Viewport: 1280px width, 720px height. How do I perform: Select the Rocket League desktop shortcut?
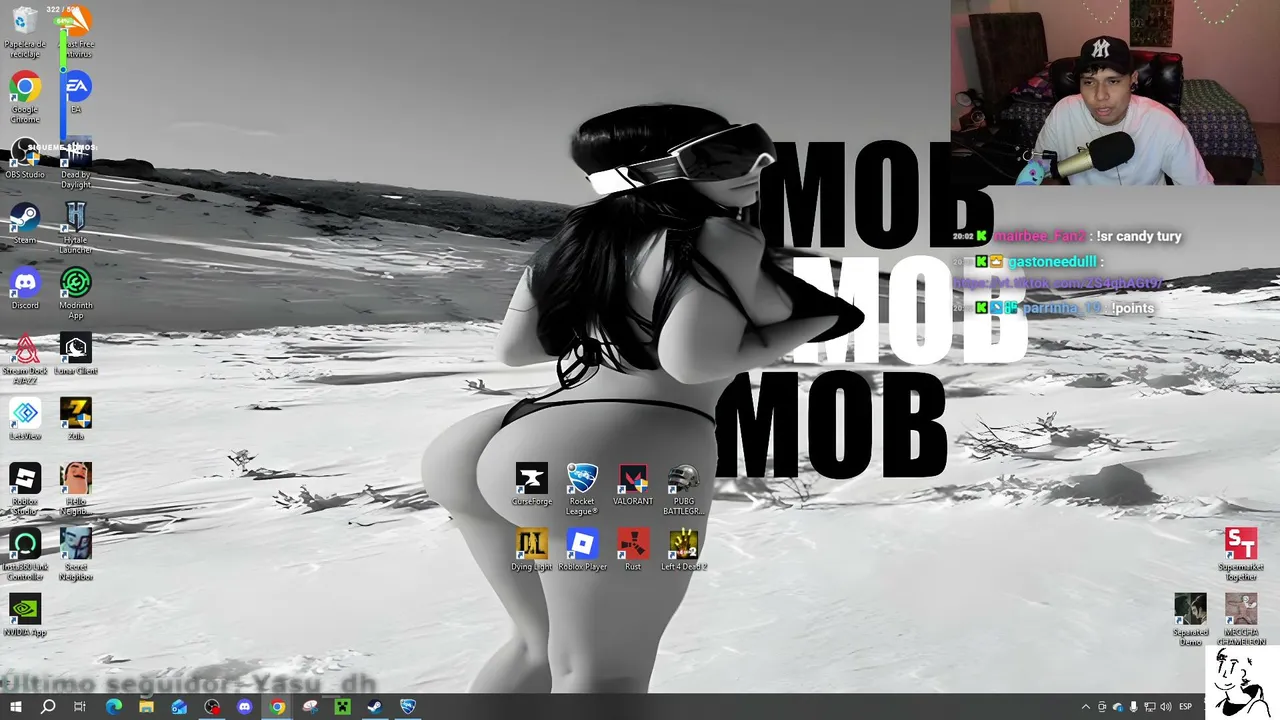(582, 489)
